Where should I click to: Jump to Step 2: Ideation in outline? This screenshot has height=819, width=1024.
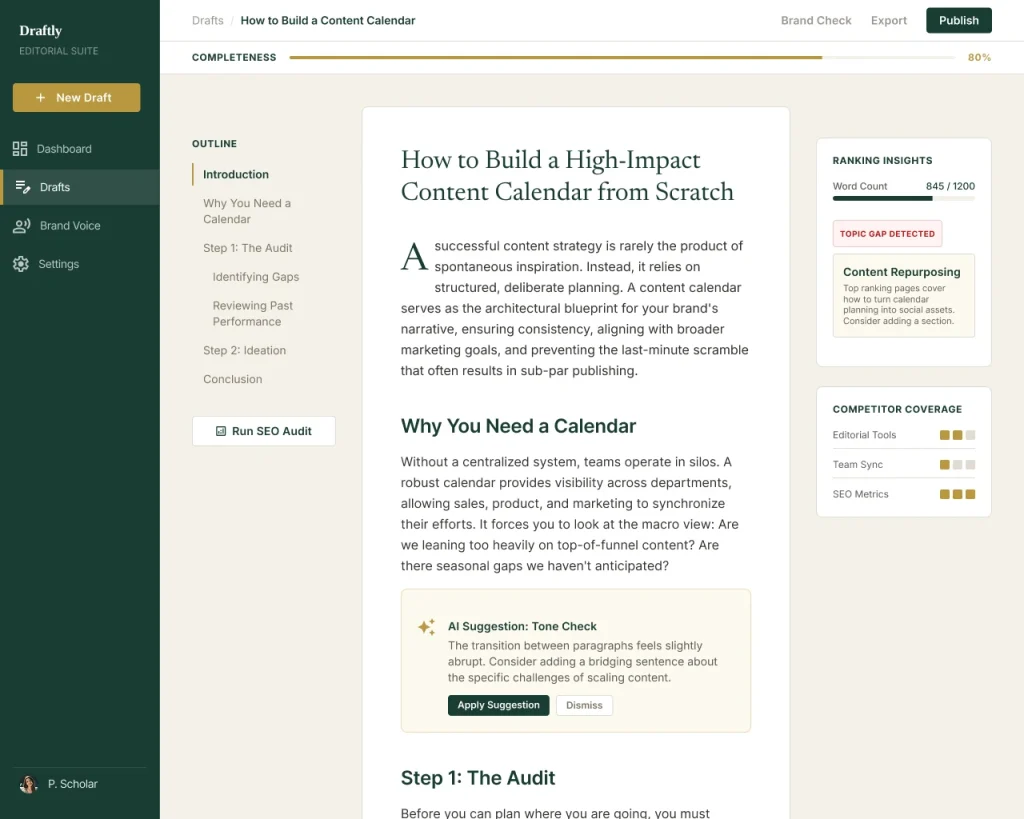(244, 350)
